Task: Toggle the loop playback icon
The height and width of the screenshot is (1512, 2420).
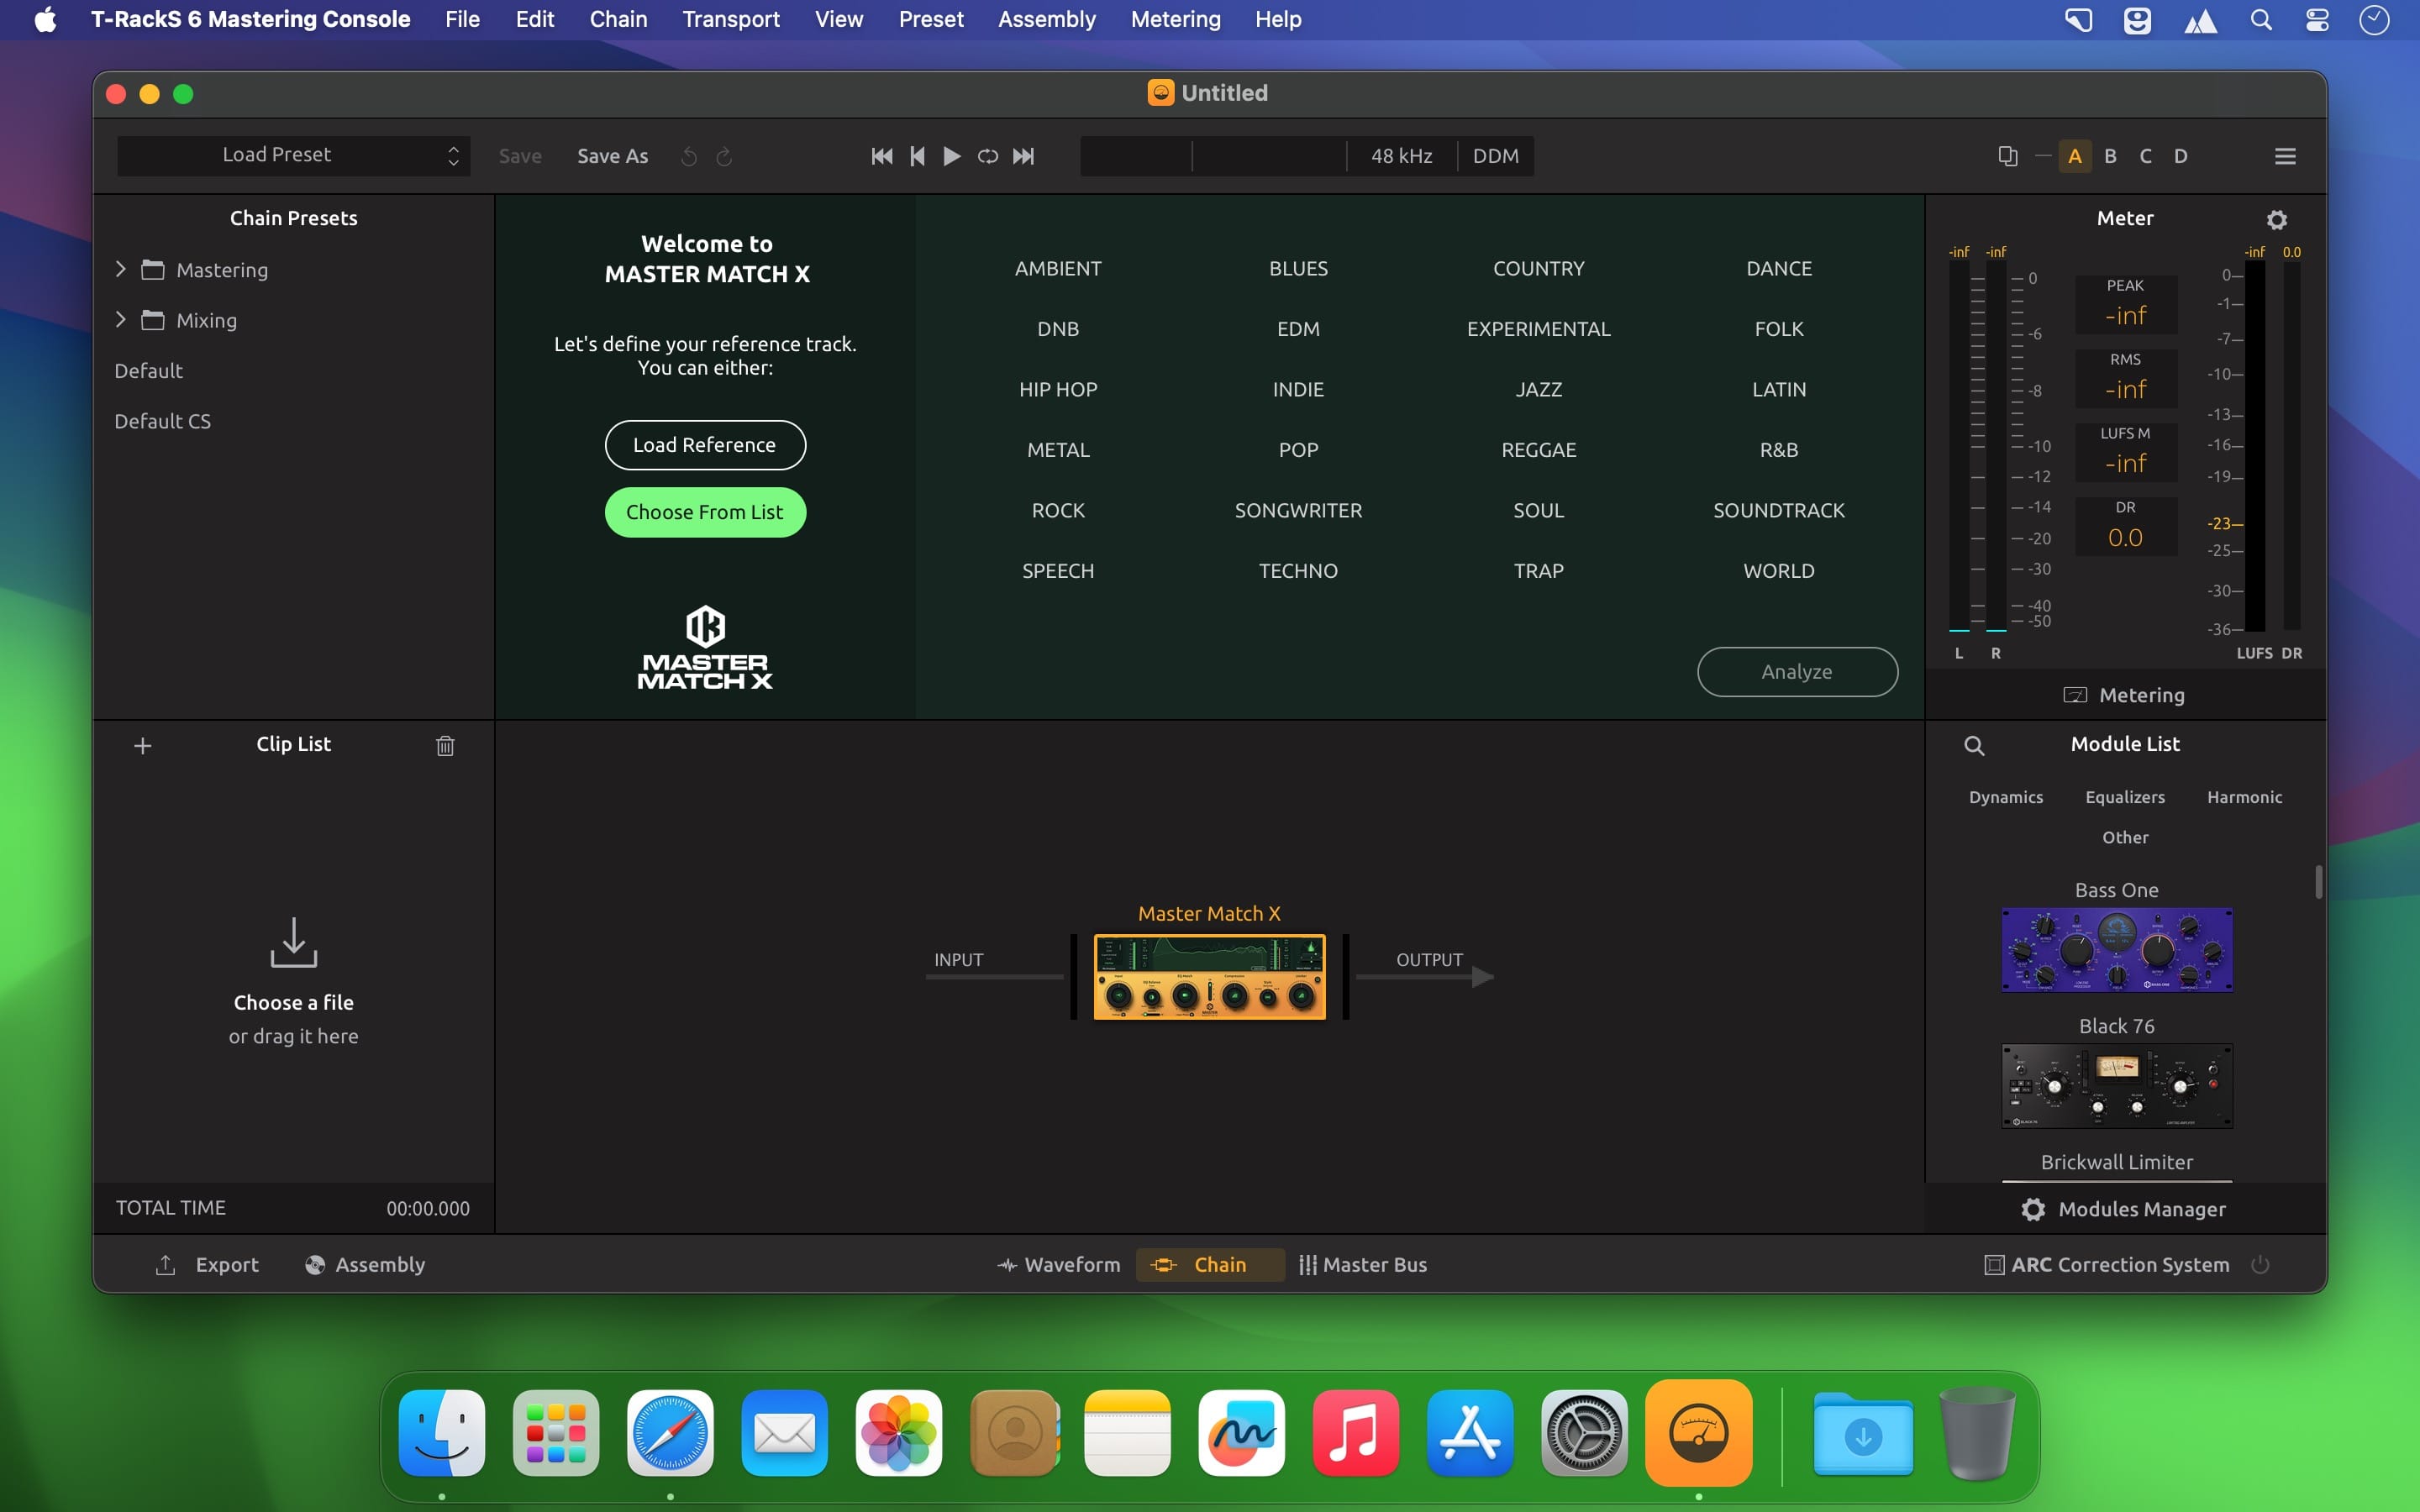Action: pyautogui.click(x=988, y=156)
